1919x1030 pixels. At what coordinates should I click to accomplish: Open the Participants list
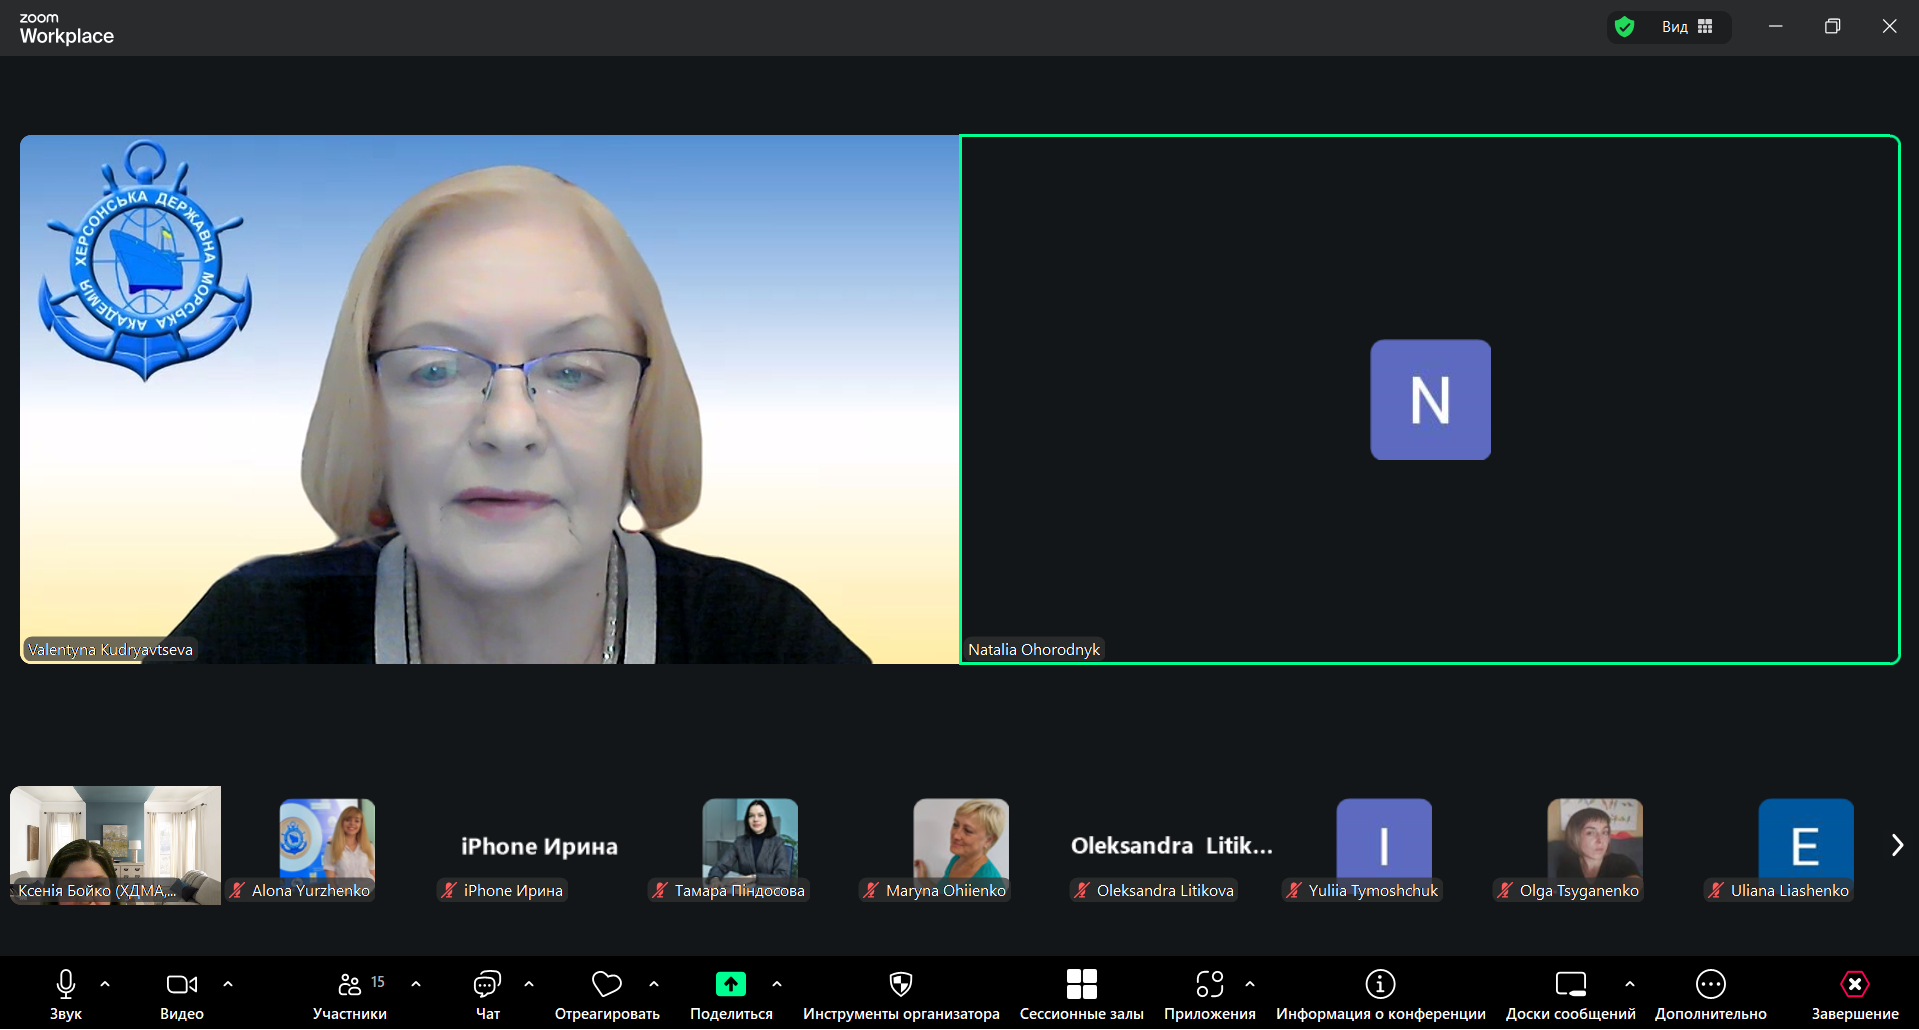tap(350, 985)
